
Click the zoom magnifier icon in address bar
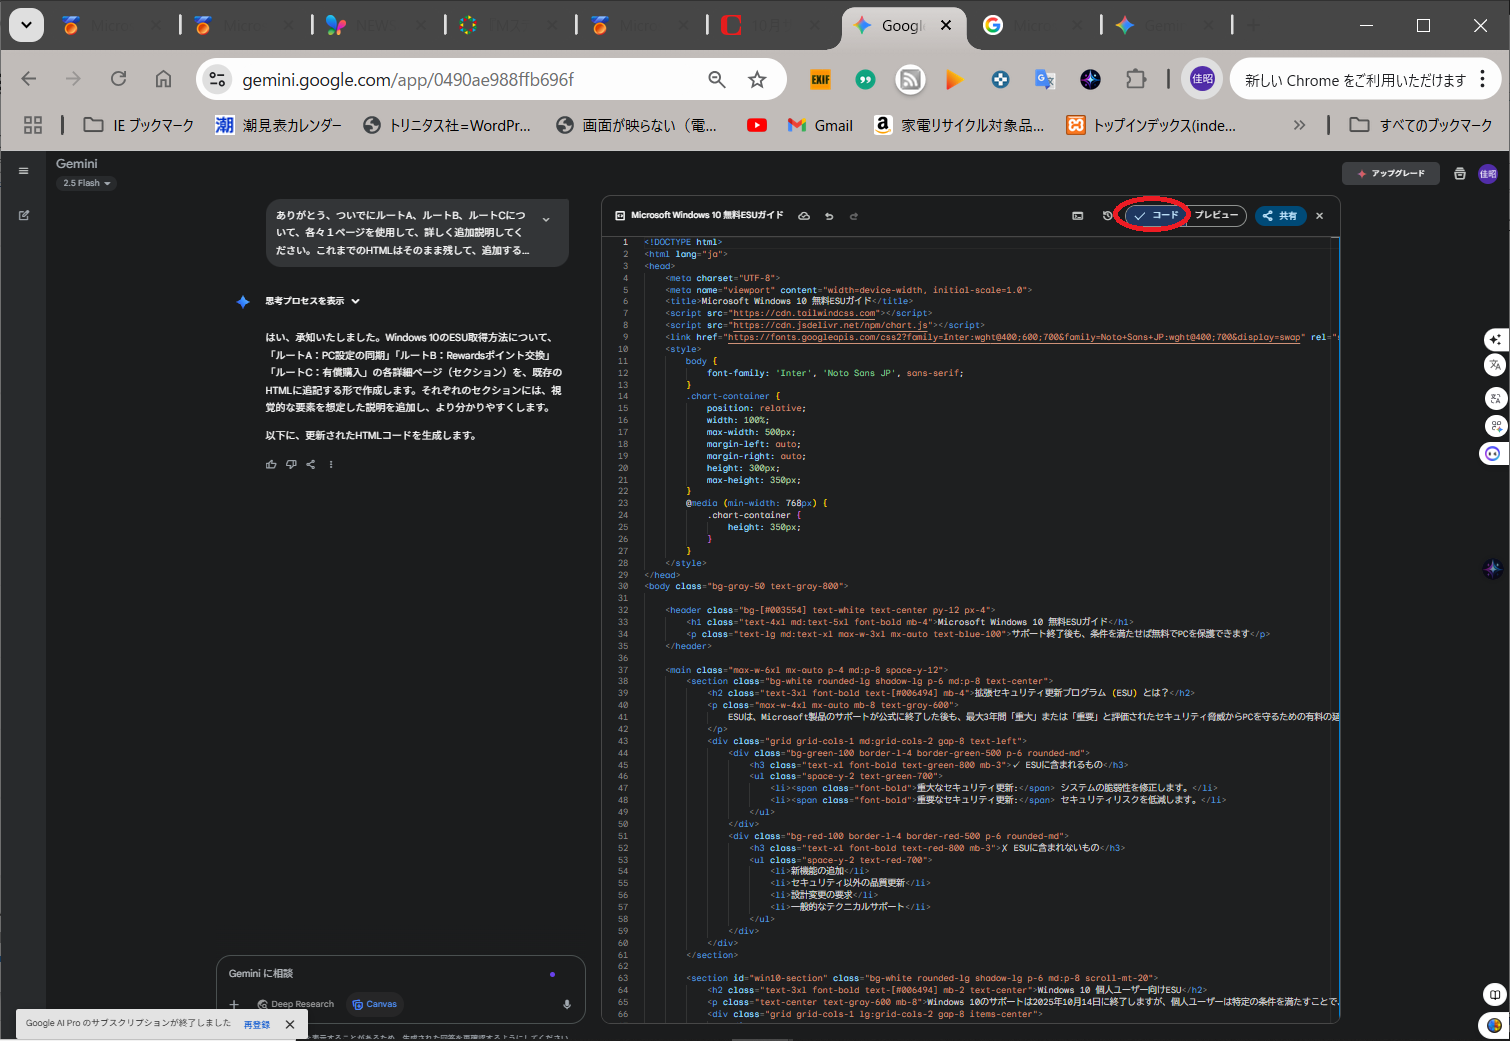point(717,79)
